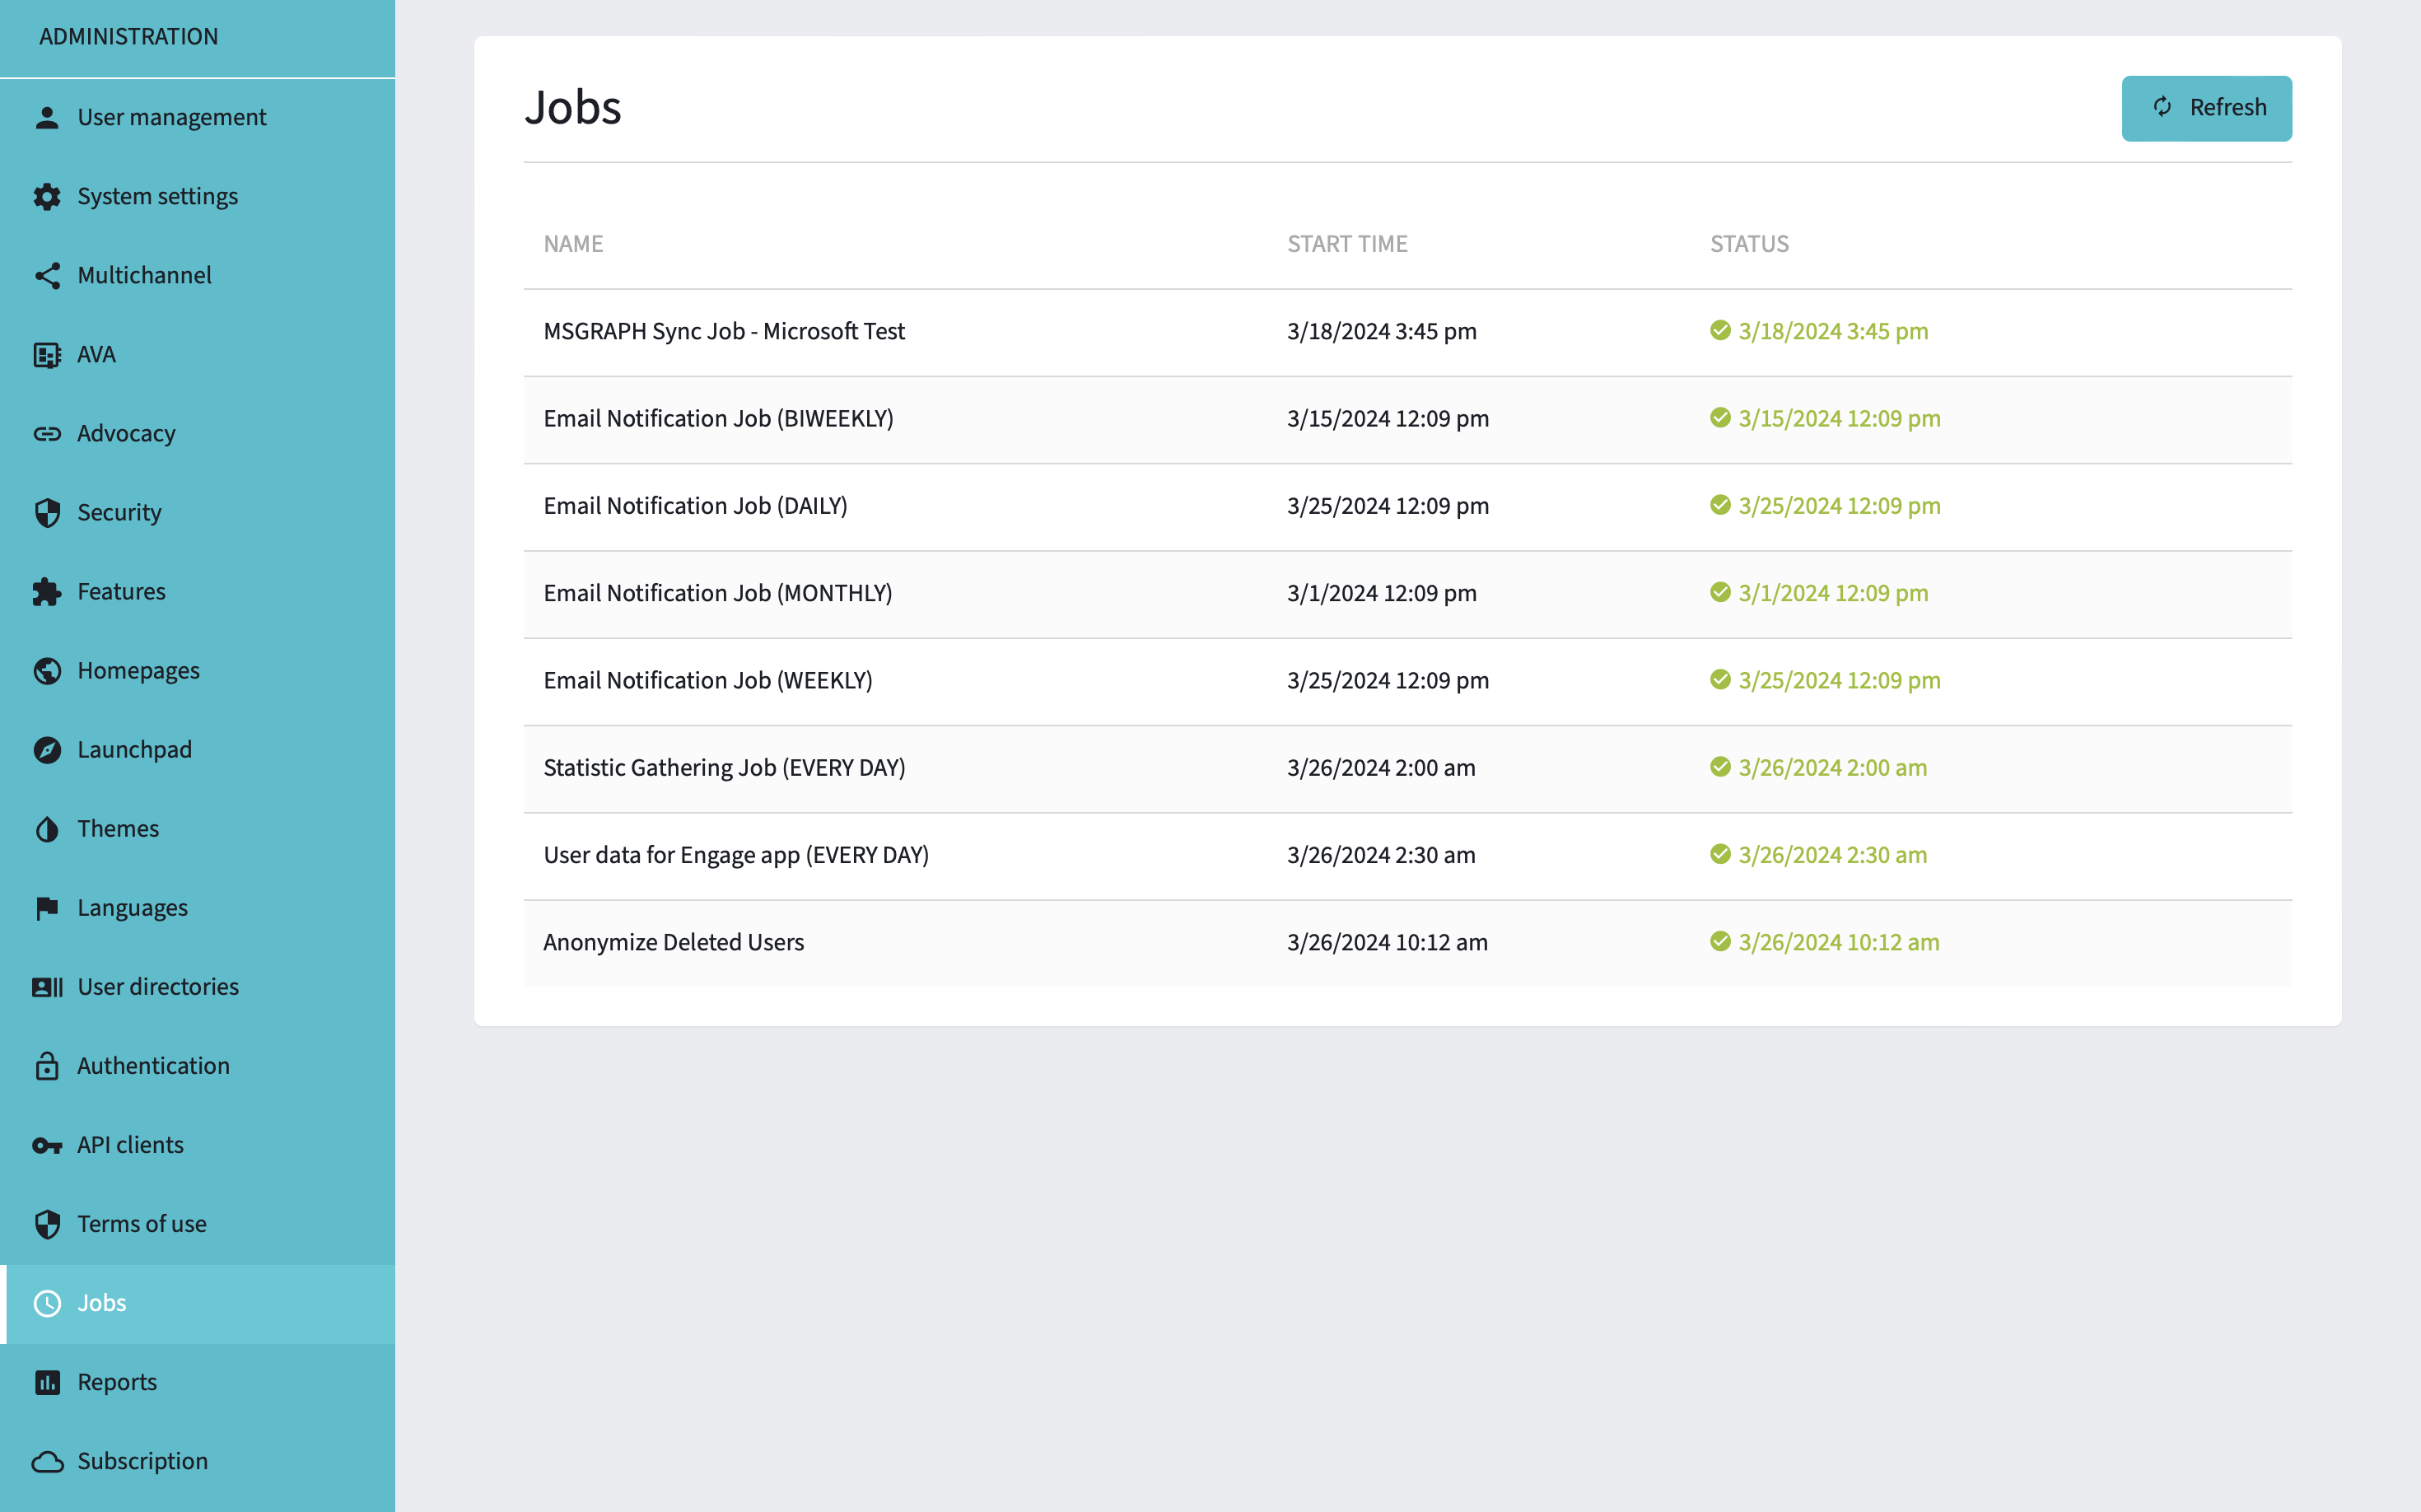Viewport: 2421px width, 1512px height.
Task: Select Email Notification Job (BIWEEKLY) name
Action: pyautogui.click(x=718, y=418)
